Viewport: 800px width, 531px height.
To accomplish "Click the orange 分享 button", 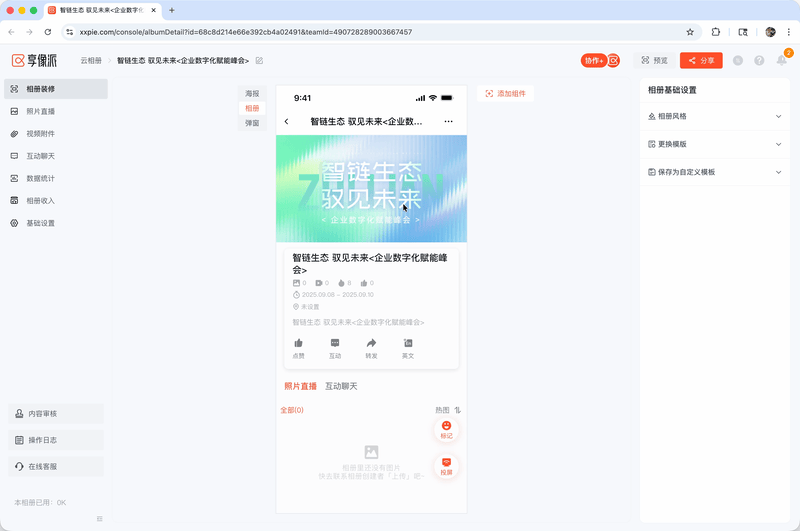I will [701, 61].
